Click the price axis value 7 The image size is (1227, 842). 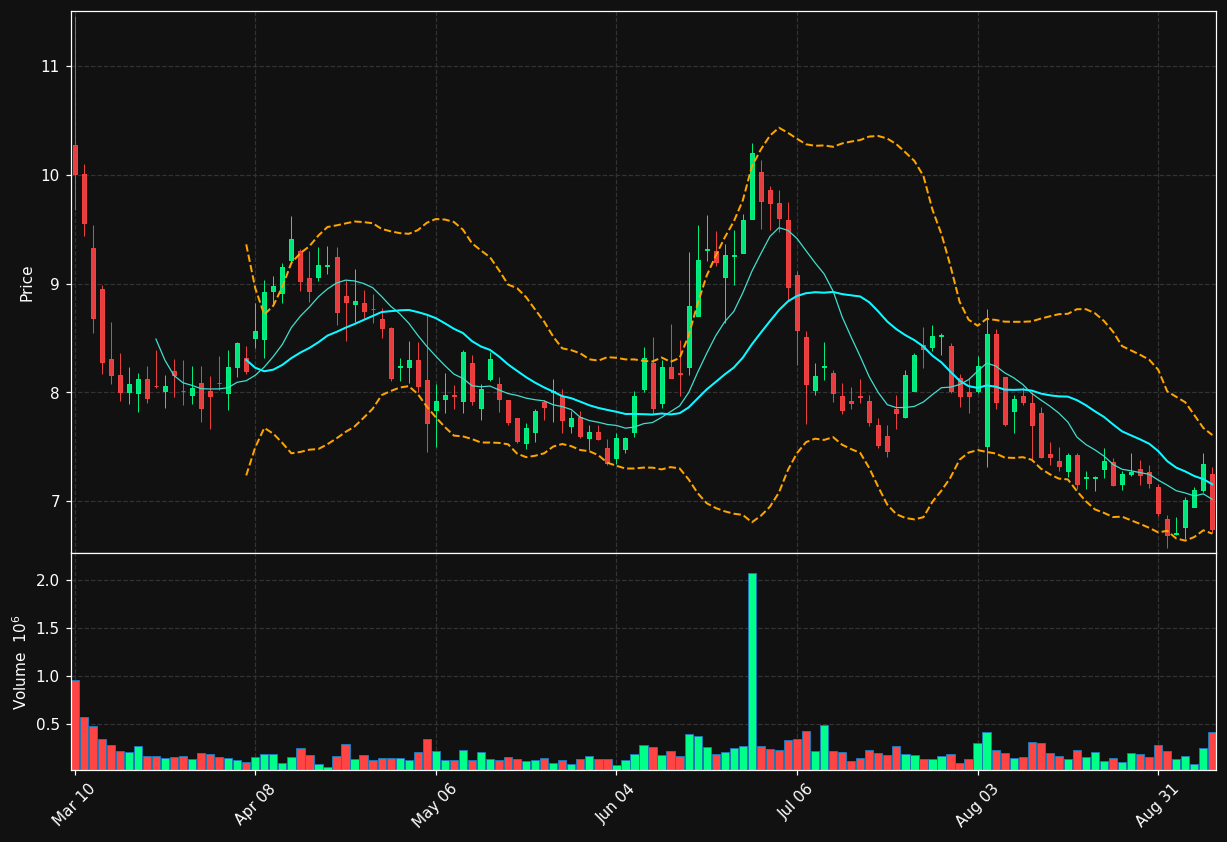[56, 502]
